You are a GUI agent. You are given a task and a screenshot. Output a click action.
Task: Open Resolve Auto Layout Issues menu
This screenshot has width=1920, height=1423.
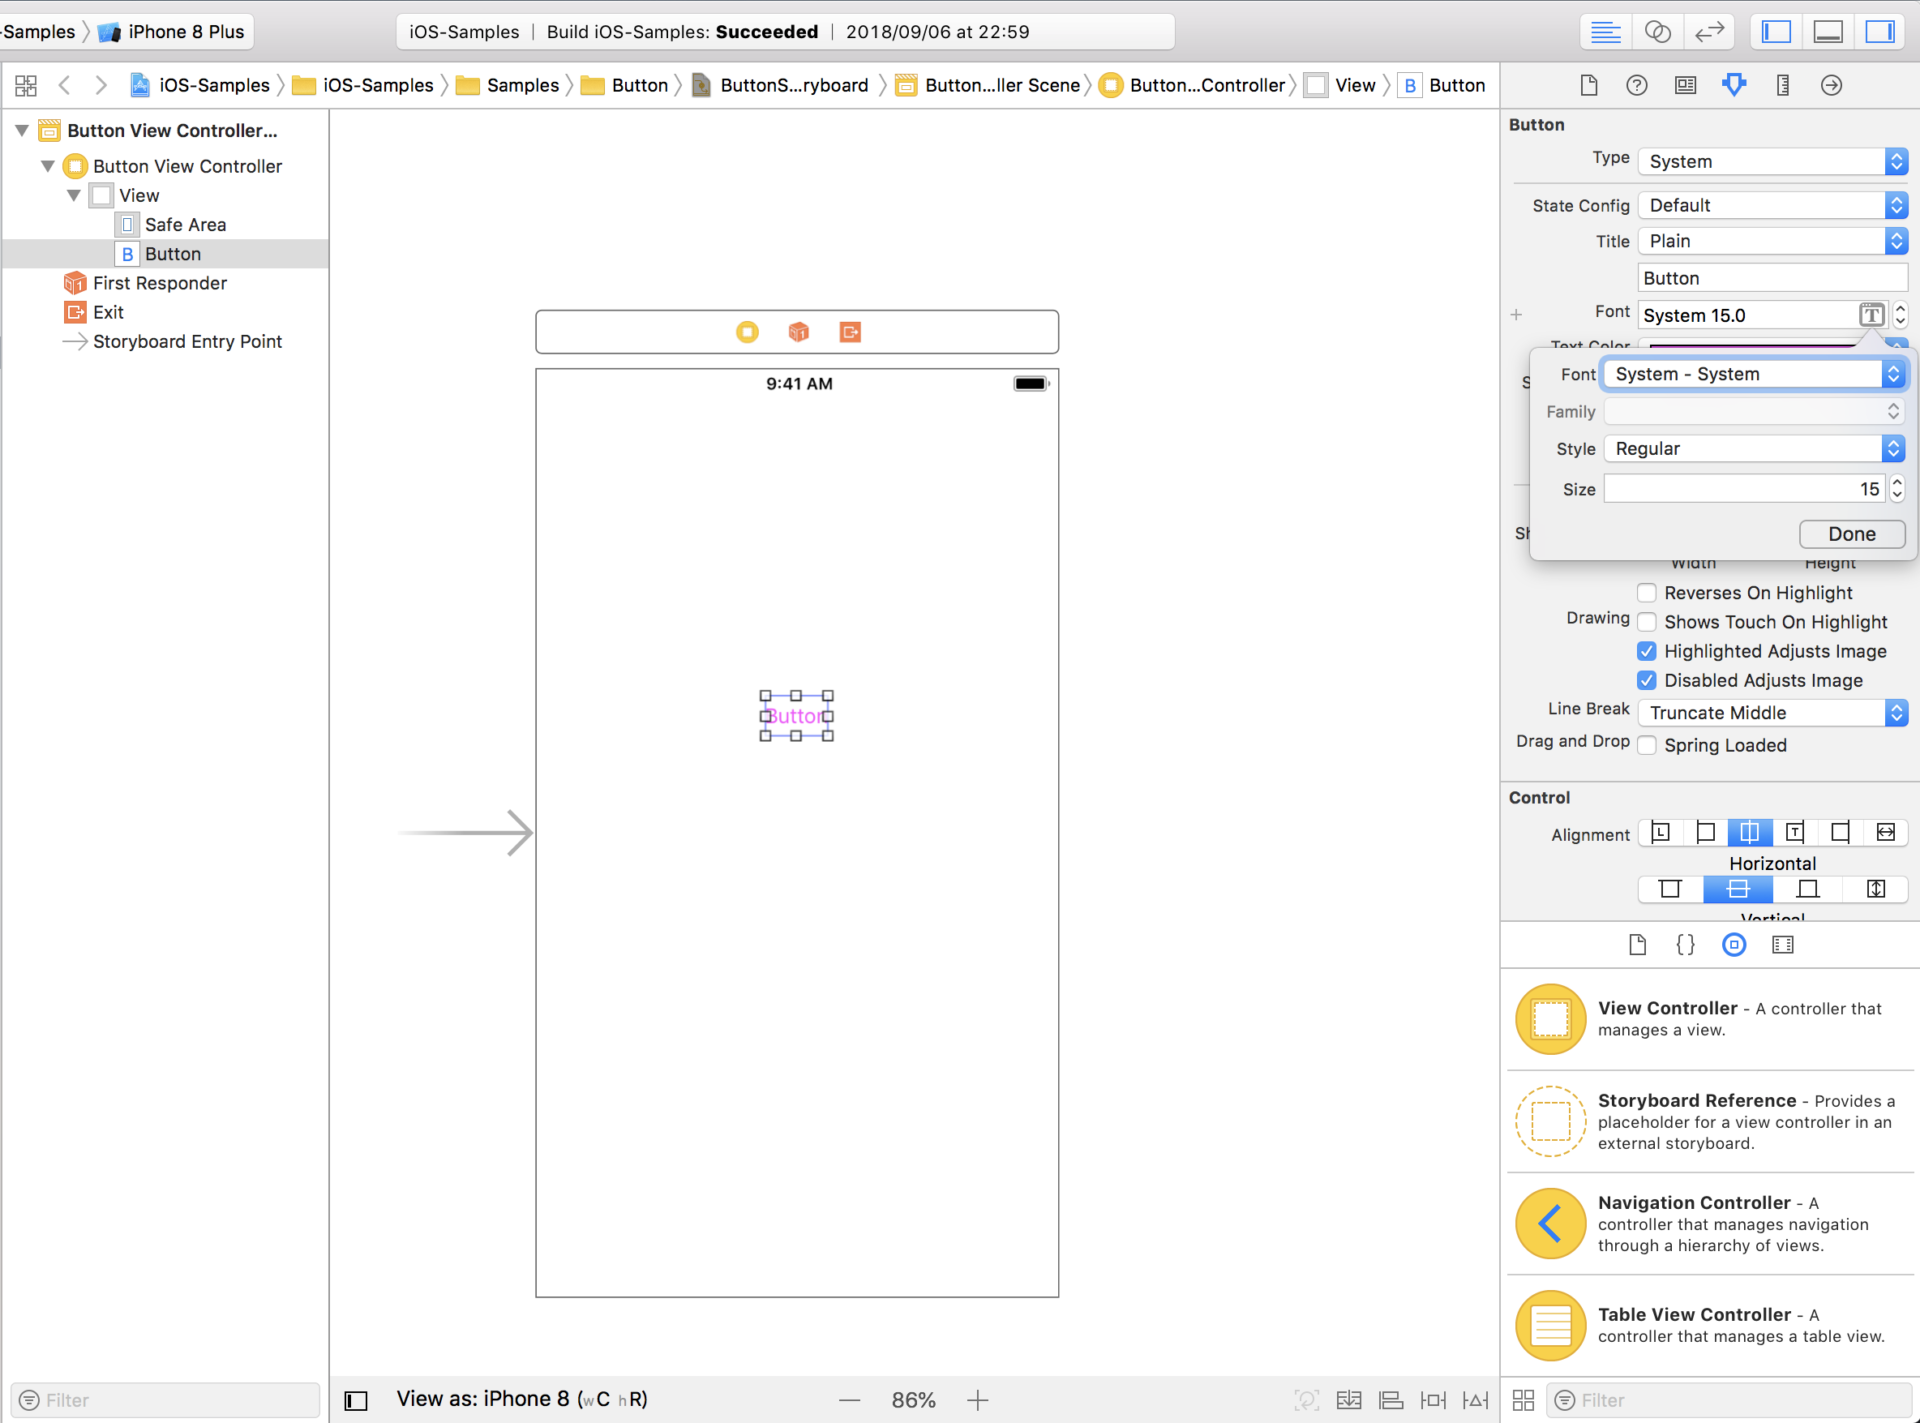[1475, 1400]
